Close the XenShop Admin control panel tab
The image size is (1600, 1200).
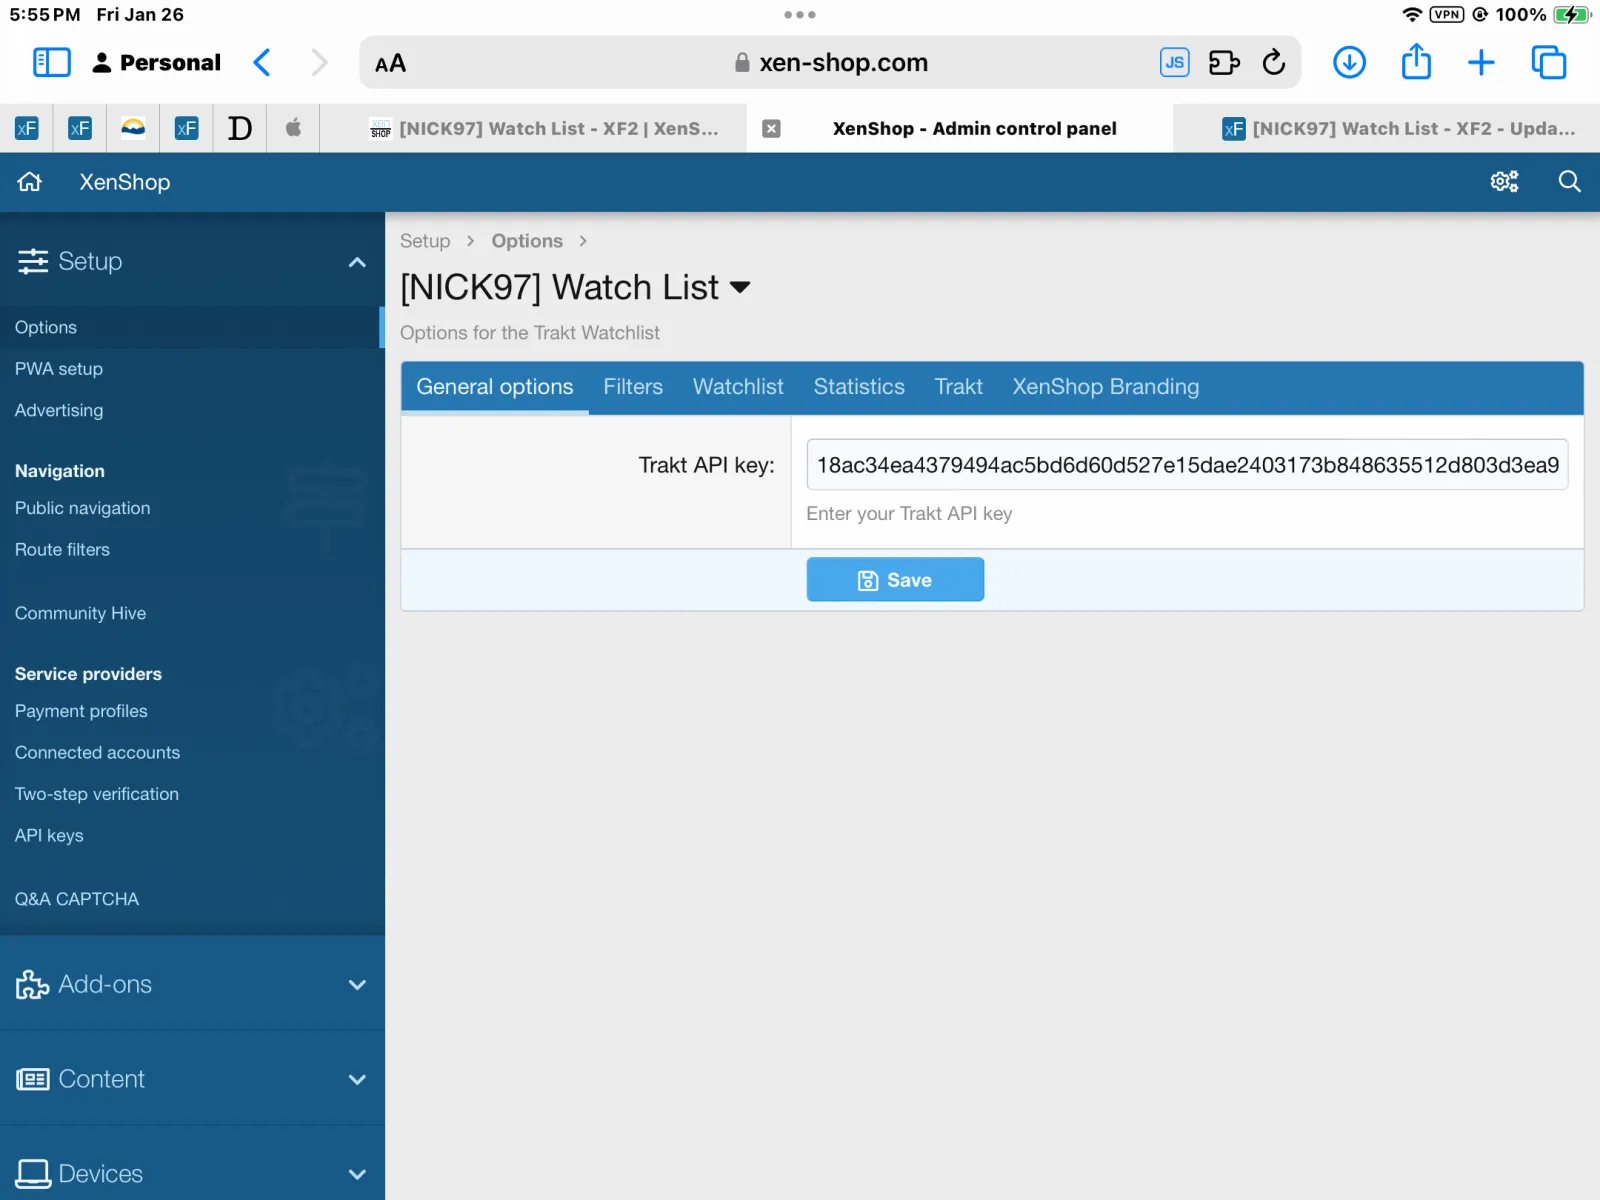coord(771,129)
